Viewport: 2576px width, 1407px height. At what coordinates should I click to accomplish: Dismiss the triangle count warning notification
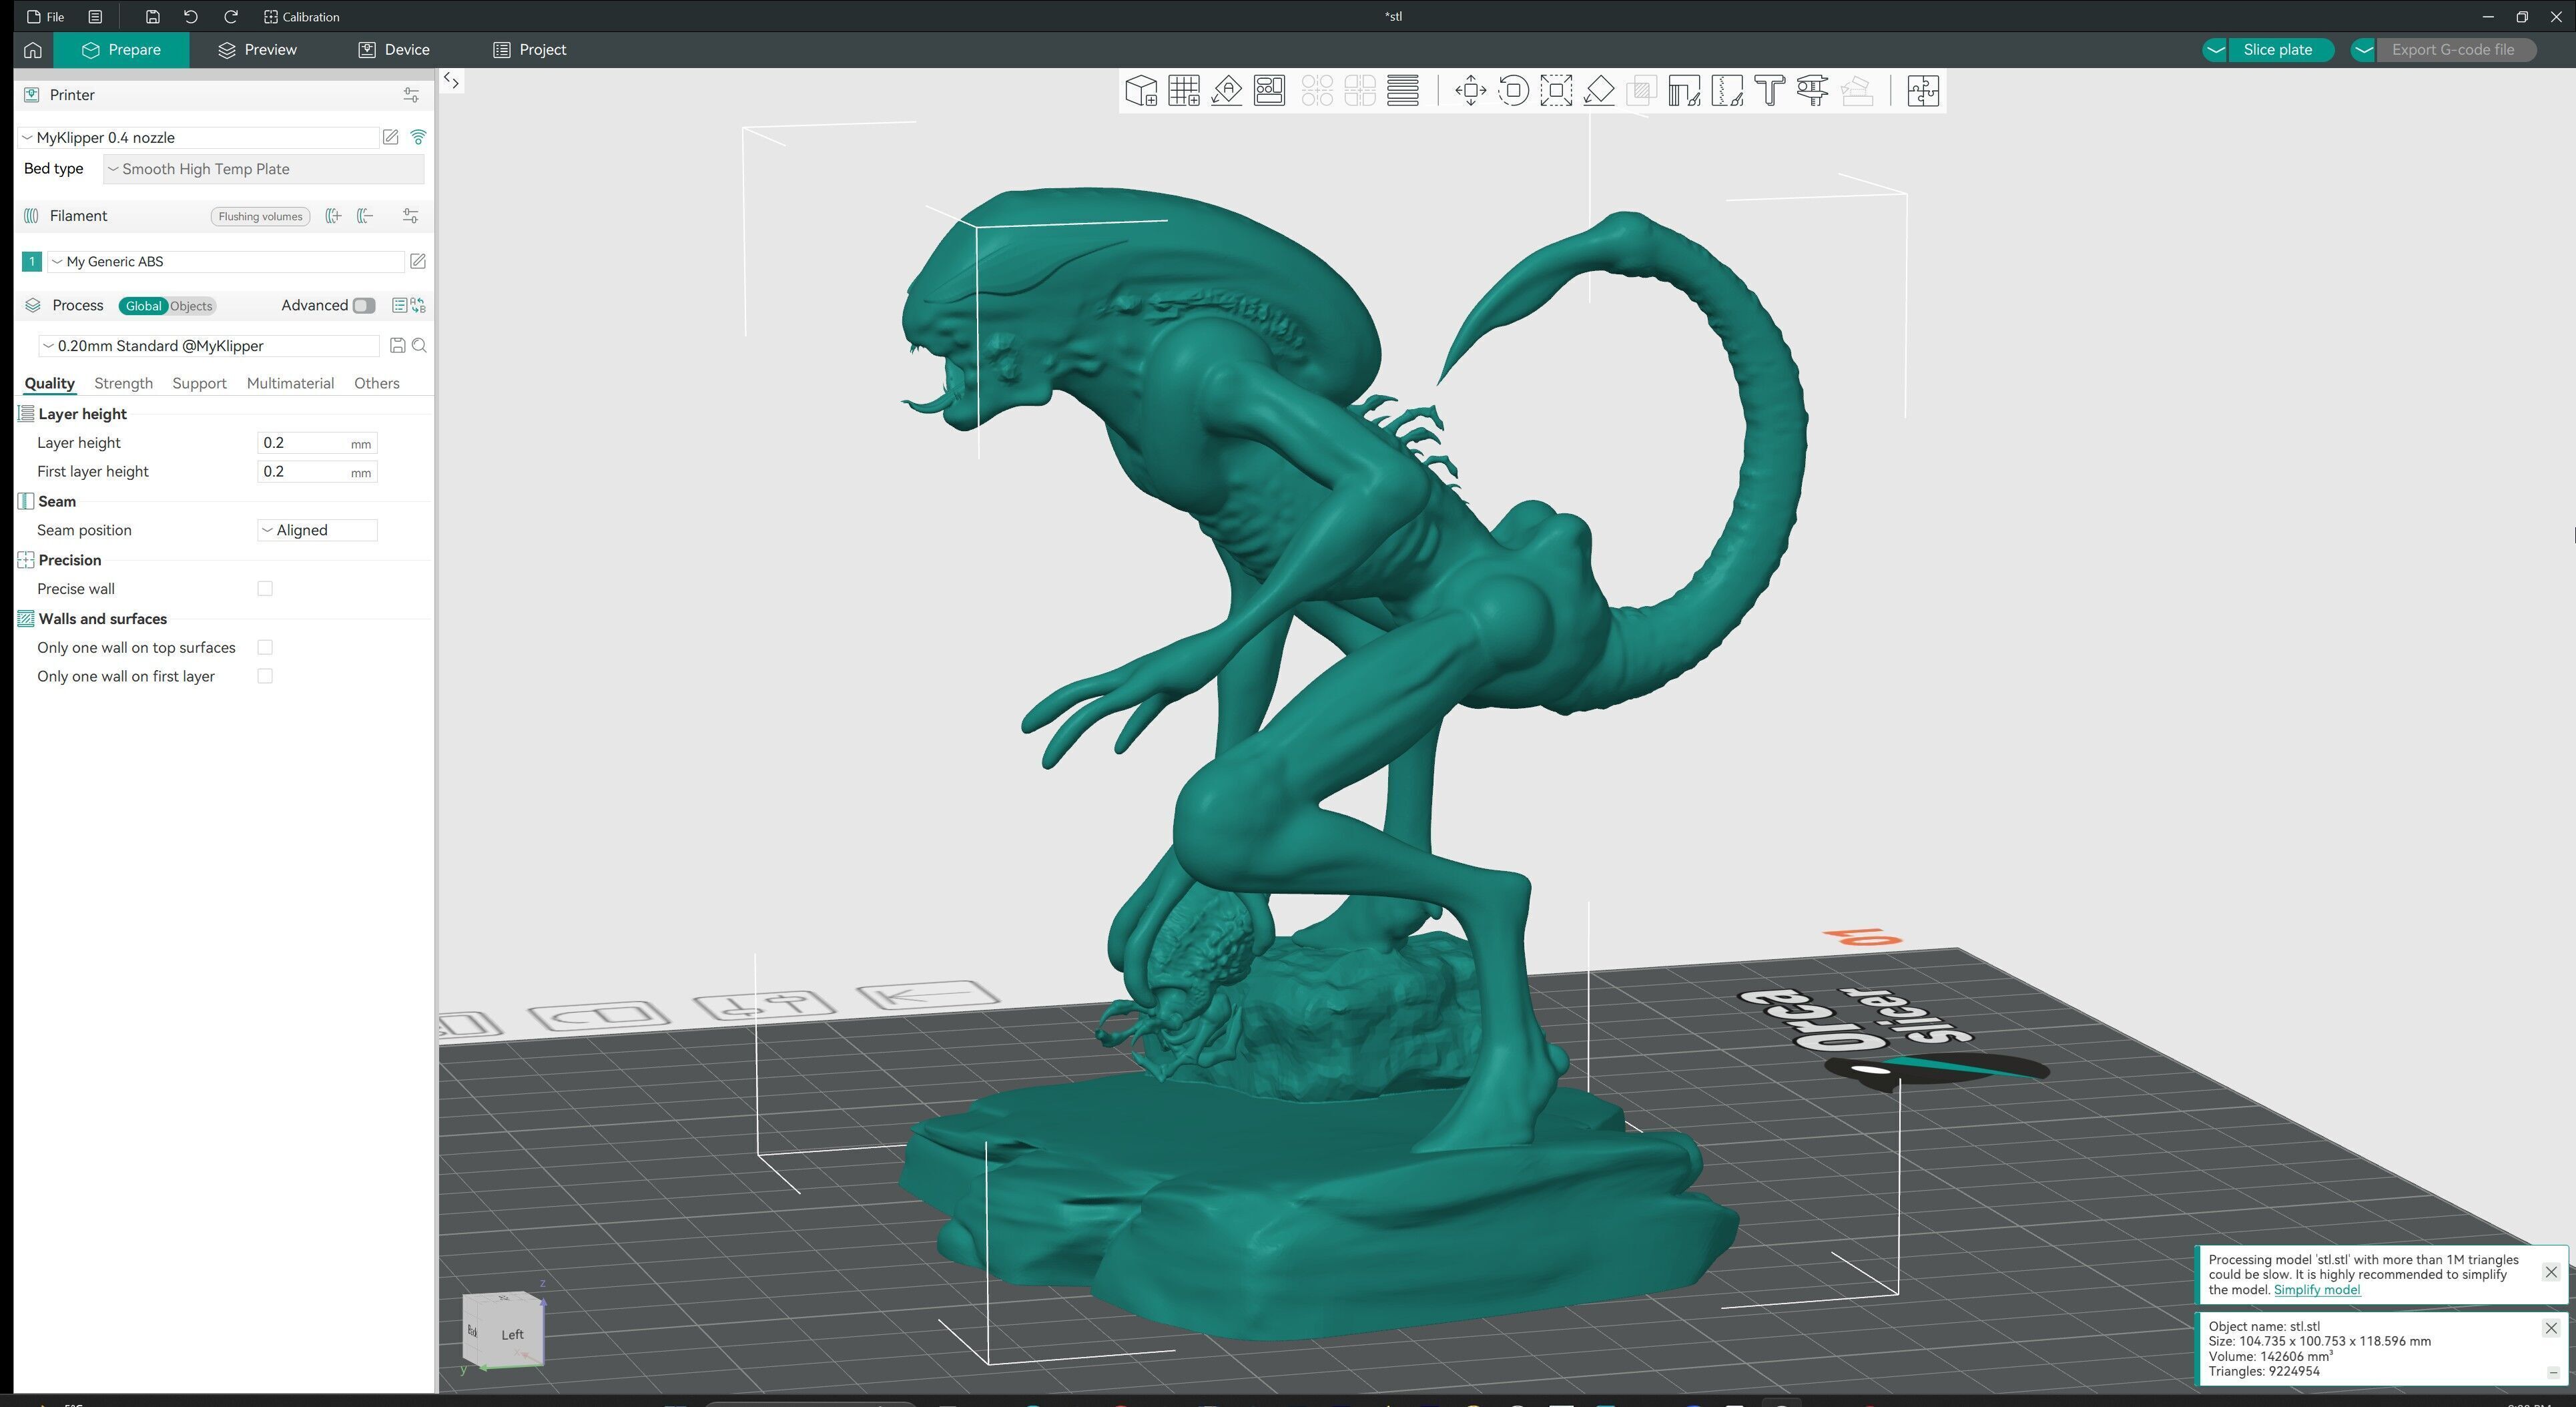click(2551, 1273)
